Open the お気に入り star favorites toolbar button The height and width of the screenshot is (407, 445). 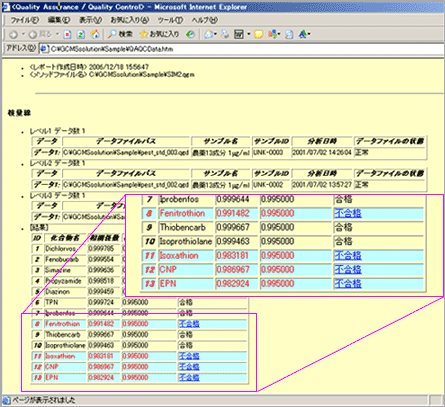[x=159, y=34]
